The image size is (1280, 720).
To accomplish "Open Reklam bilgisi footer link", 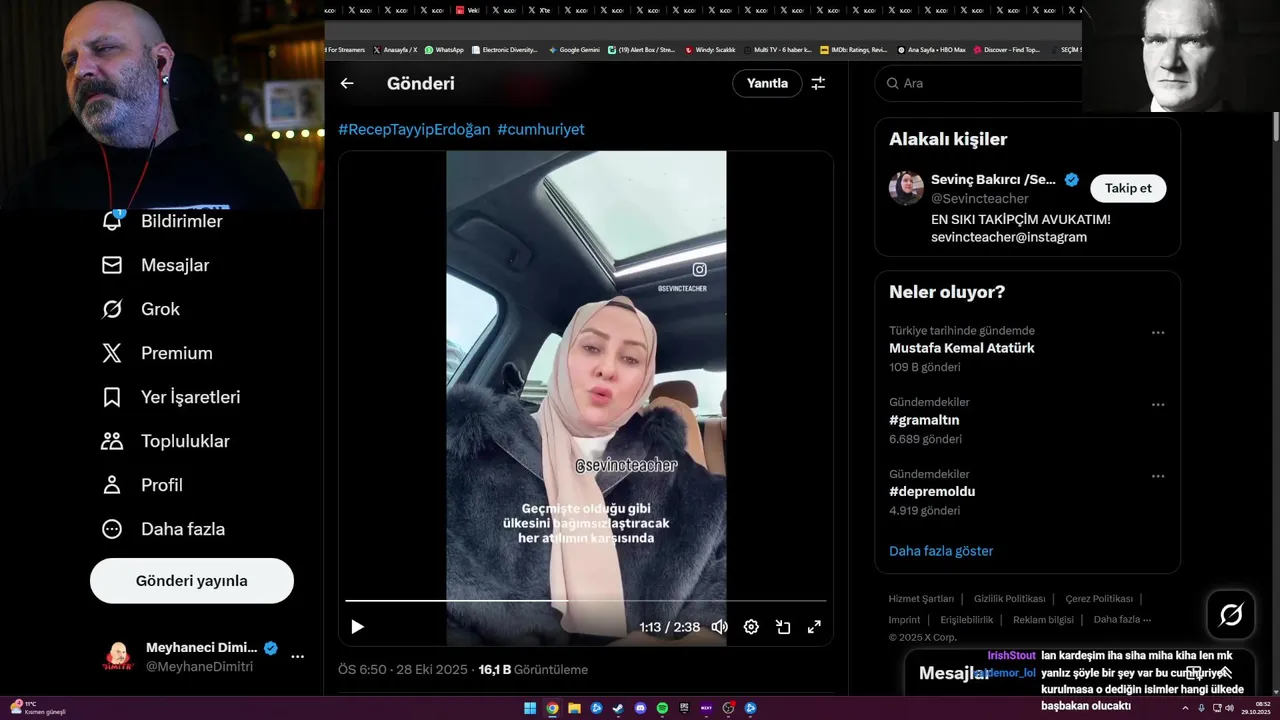I will click(x=1043, y=620).
